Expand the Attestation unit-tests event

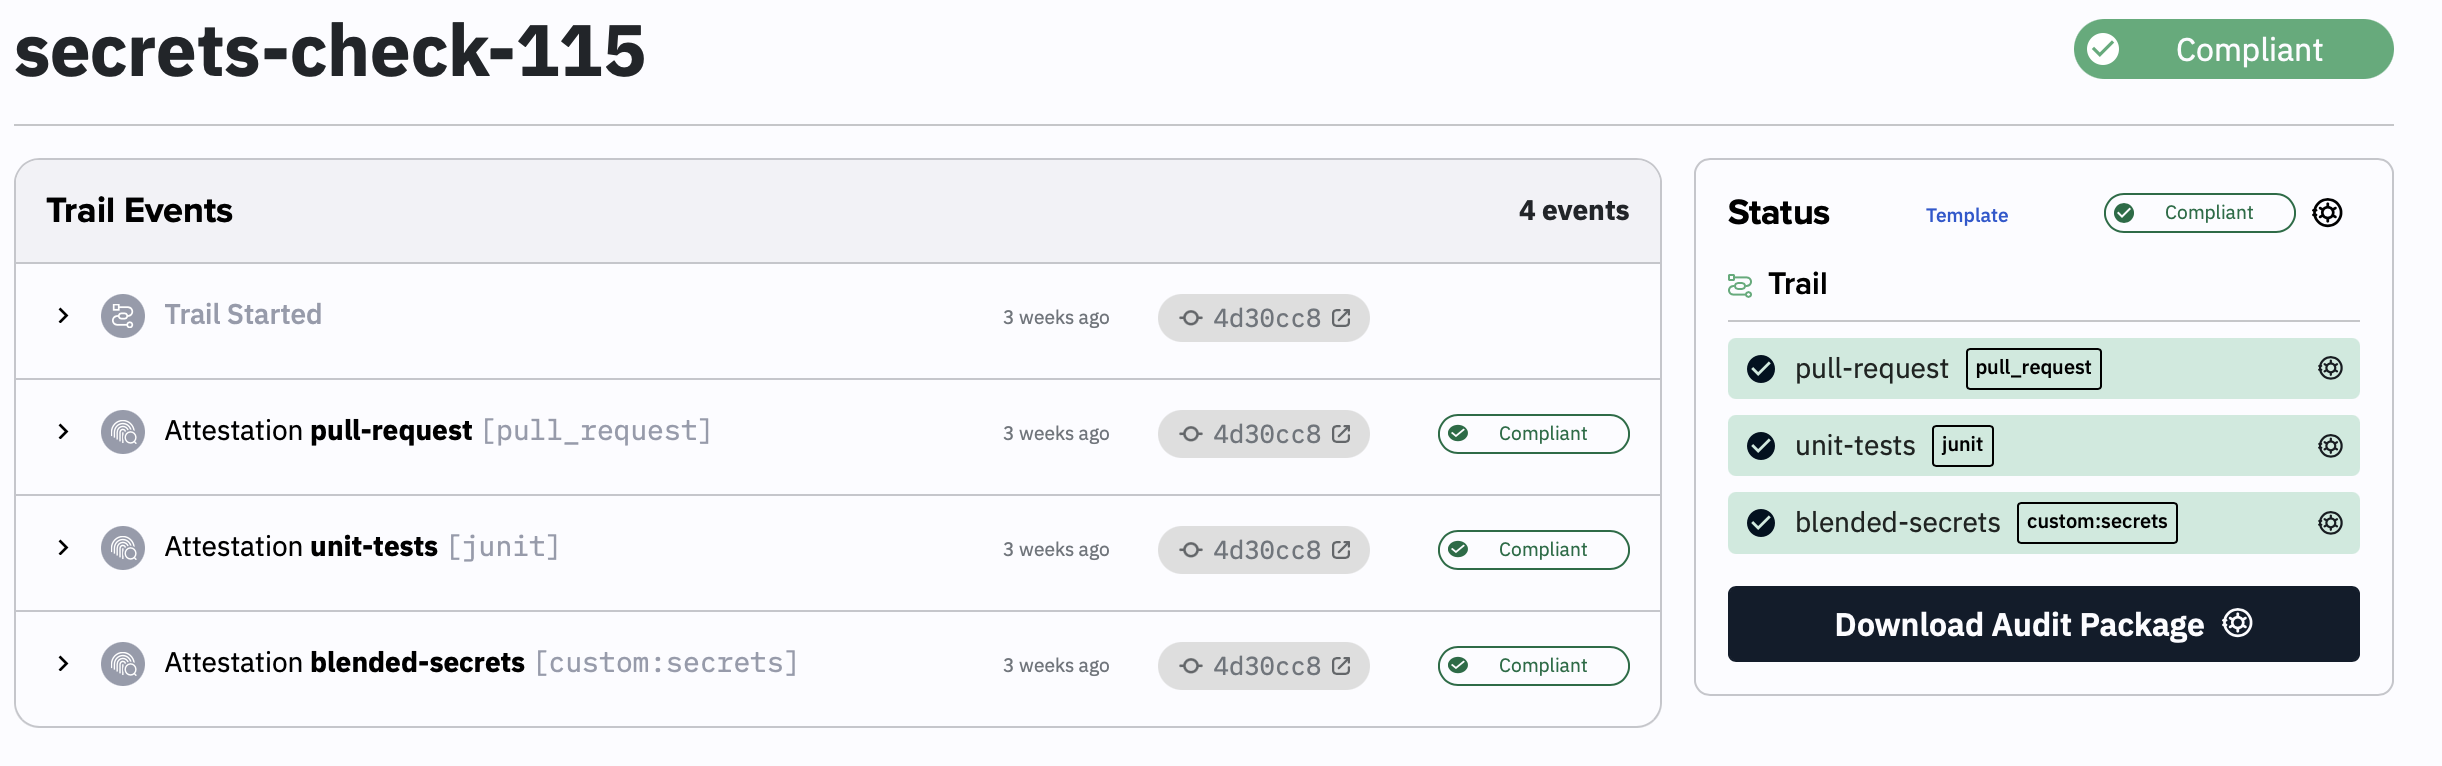63,548
